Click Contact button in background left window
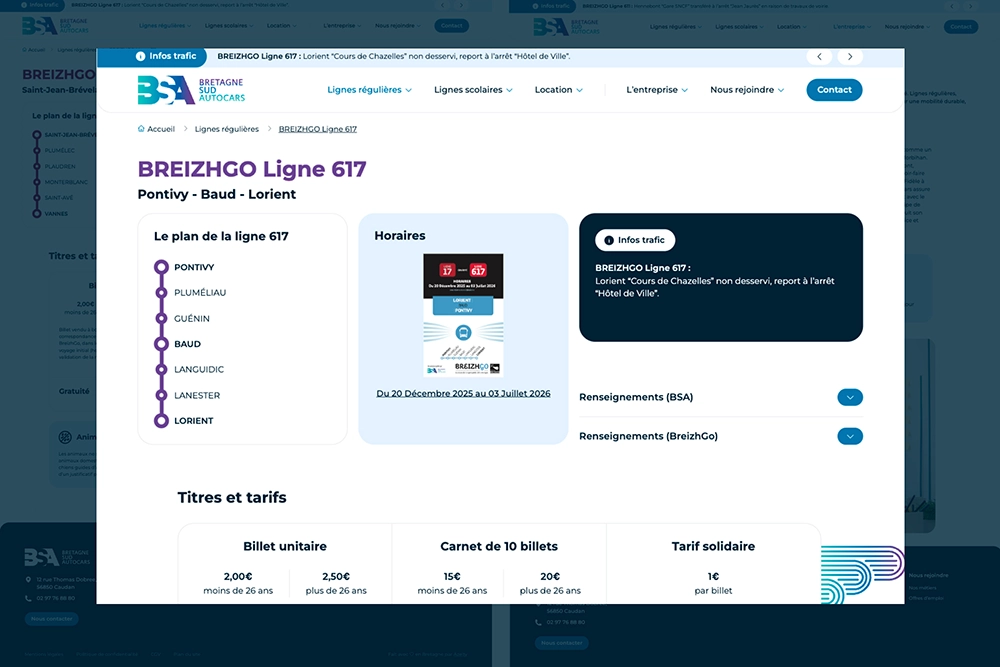1000x667 pixels. click(452, 26)
